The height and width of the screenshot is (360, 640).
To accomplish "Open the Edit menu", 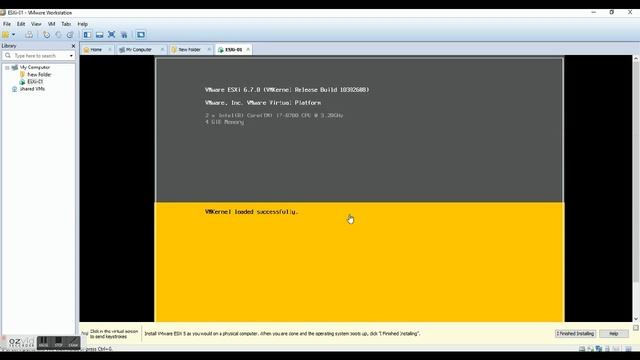I will click(21, 24).
